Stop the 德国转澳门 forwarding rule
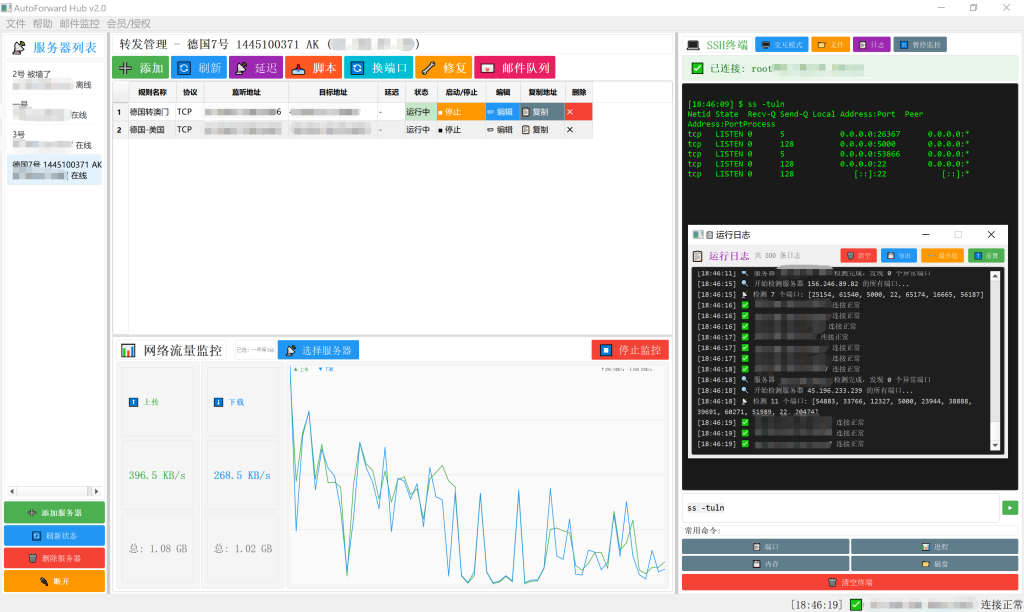Image resolution: width=1024 pixels, height=612 pixels. click(x=461, y=112)
